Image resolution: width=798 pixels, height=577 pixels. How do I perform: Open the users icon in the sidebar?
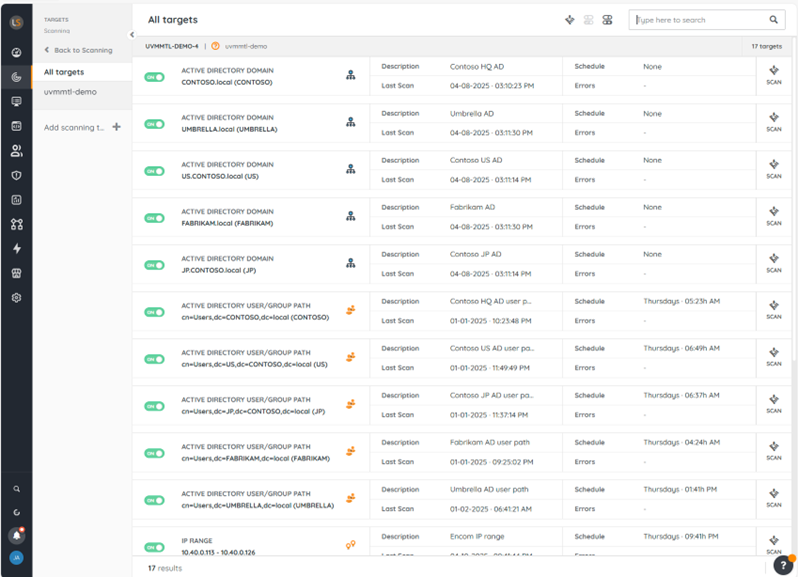point(16,151)
